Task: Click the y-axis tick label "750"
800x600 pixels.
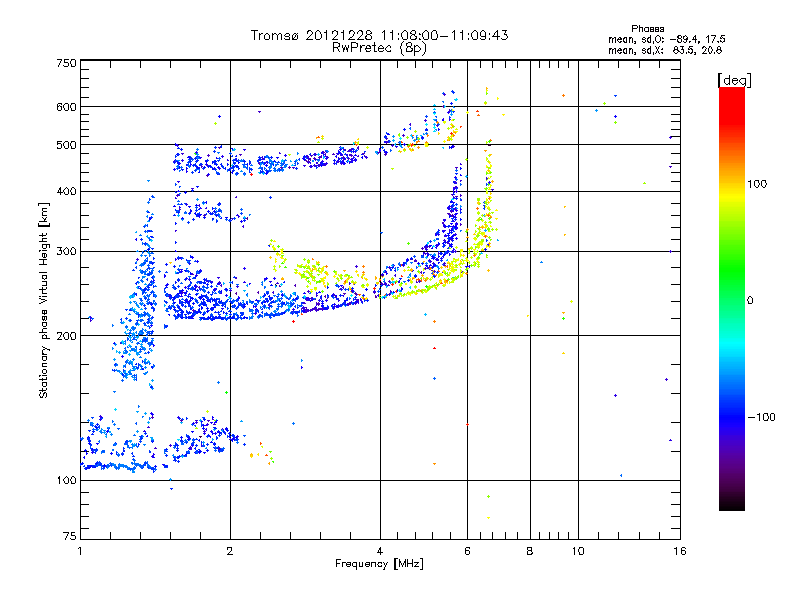Action: [x=67, y=63]
